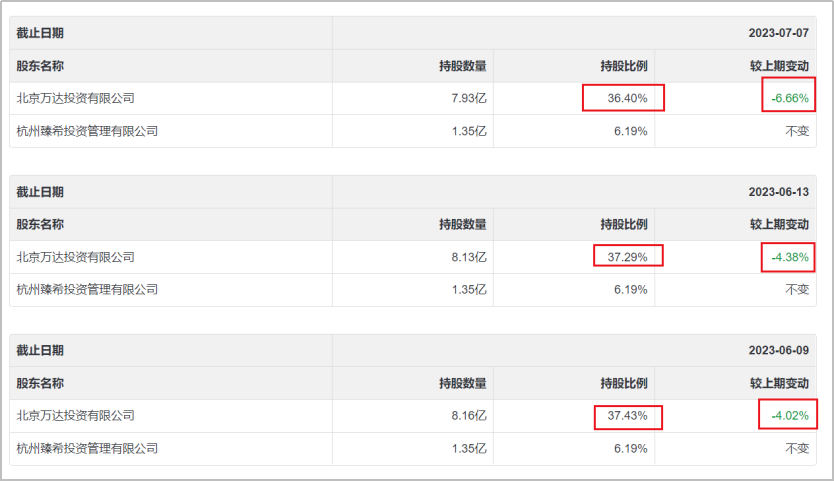Click the 2023-06-13 cutoff date
This screenshot has width=834, height=481.
(779, 192)
